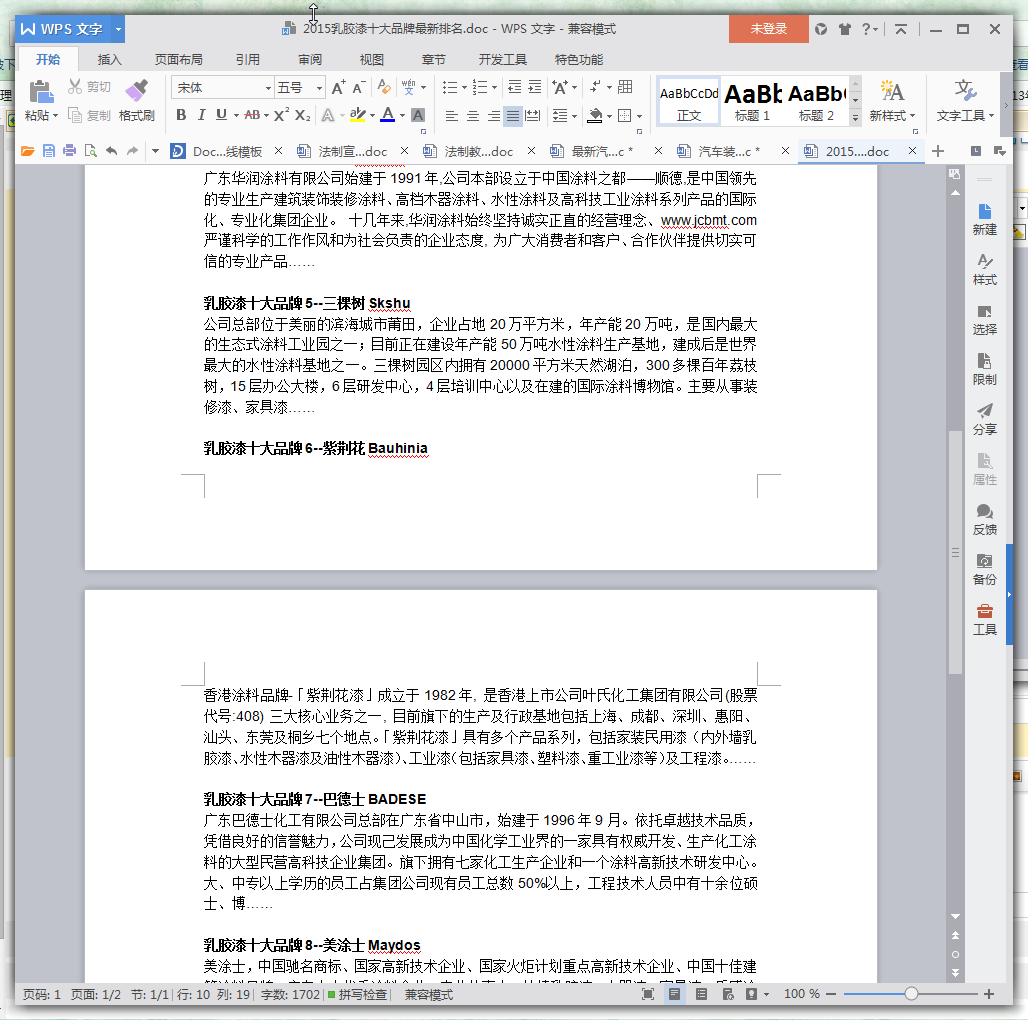Screen dimensions: 1028x1020
Task: Switch to the 法制宣...doc document tab
Action: (x=352, y=151)
